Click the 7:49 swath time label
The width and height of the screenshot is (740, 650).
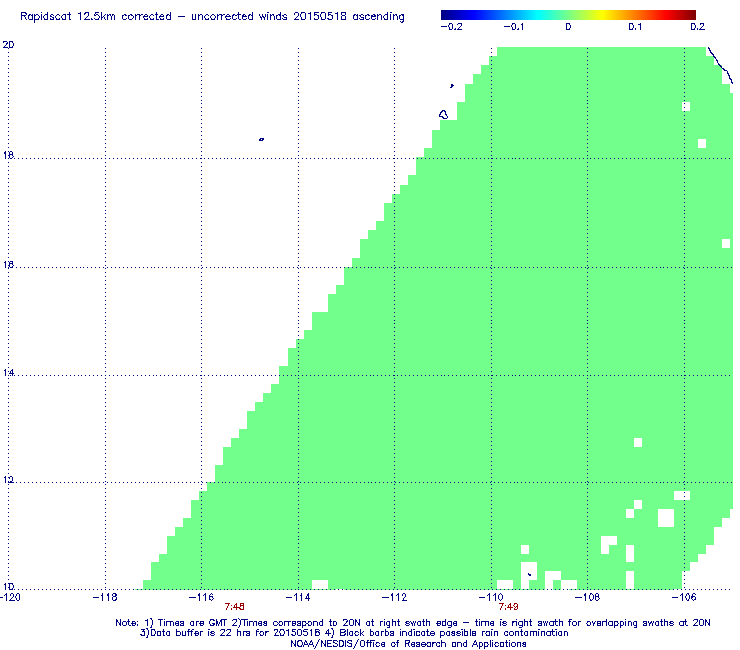pos(508,607)
